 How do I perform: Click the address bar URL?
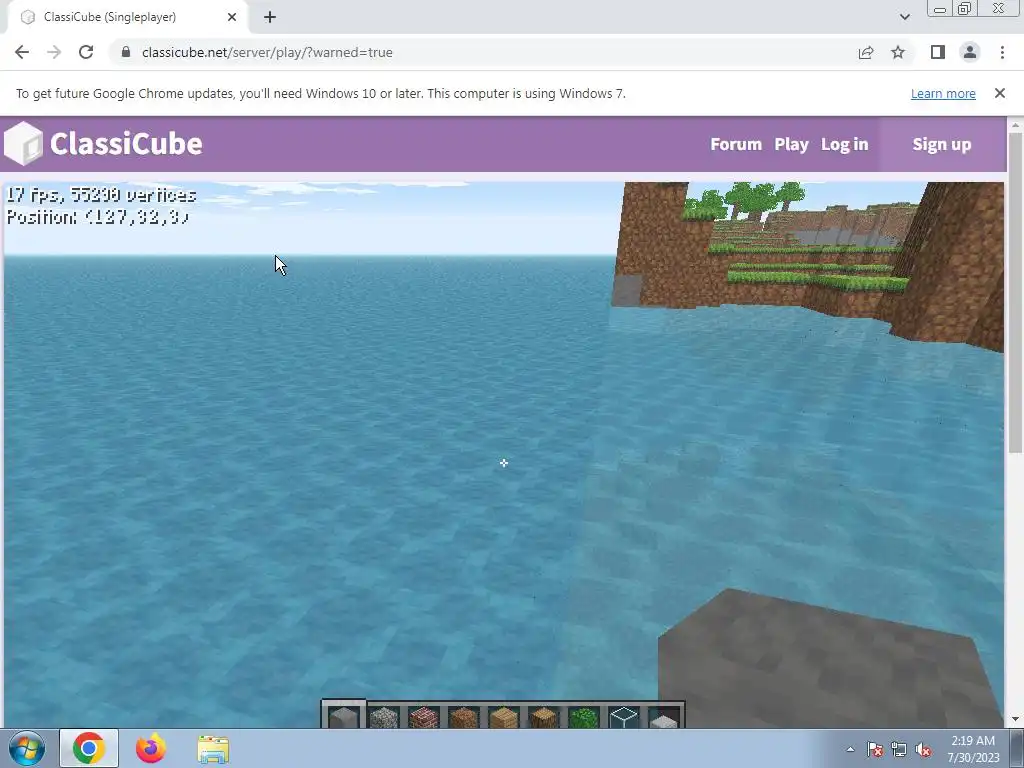click(x=267, y=52)
